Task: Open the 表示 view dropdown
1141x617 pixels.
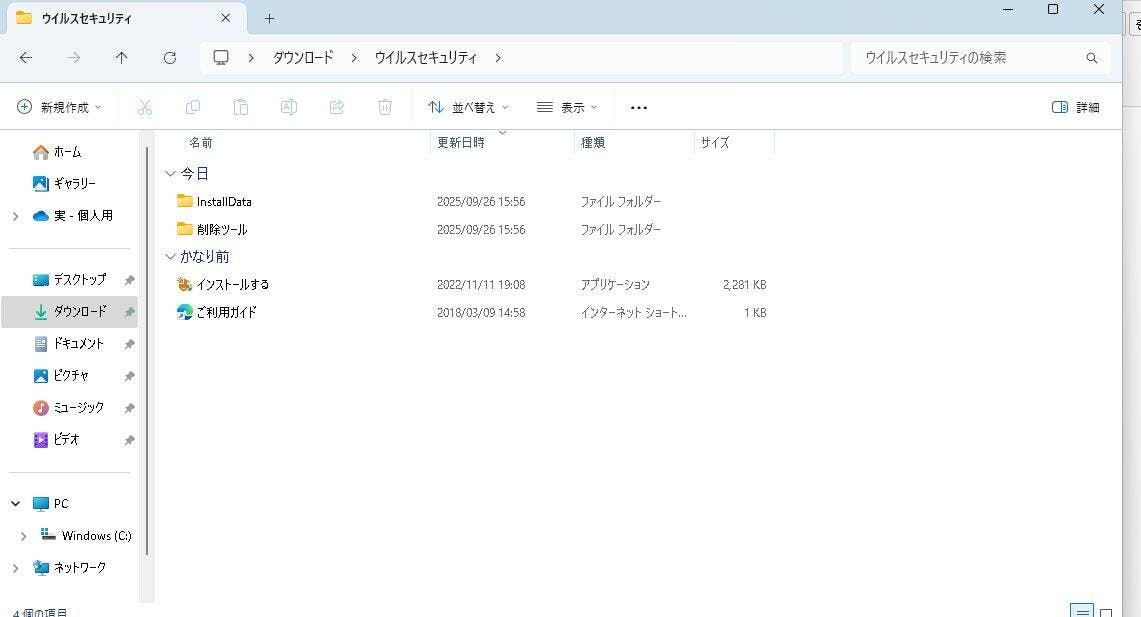Action: 567,107
